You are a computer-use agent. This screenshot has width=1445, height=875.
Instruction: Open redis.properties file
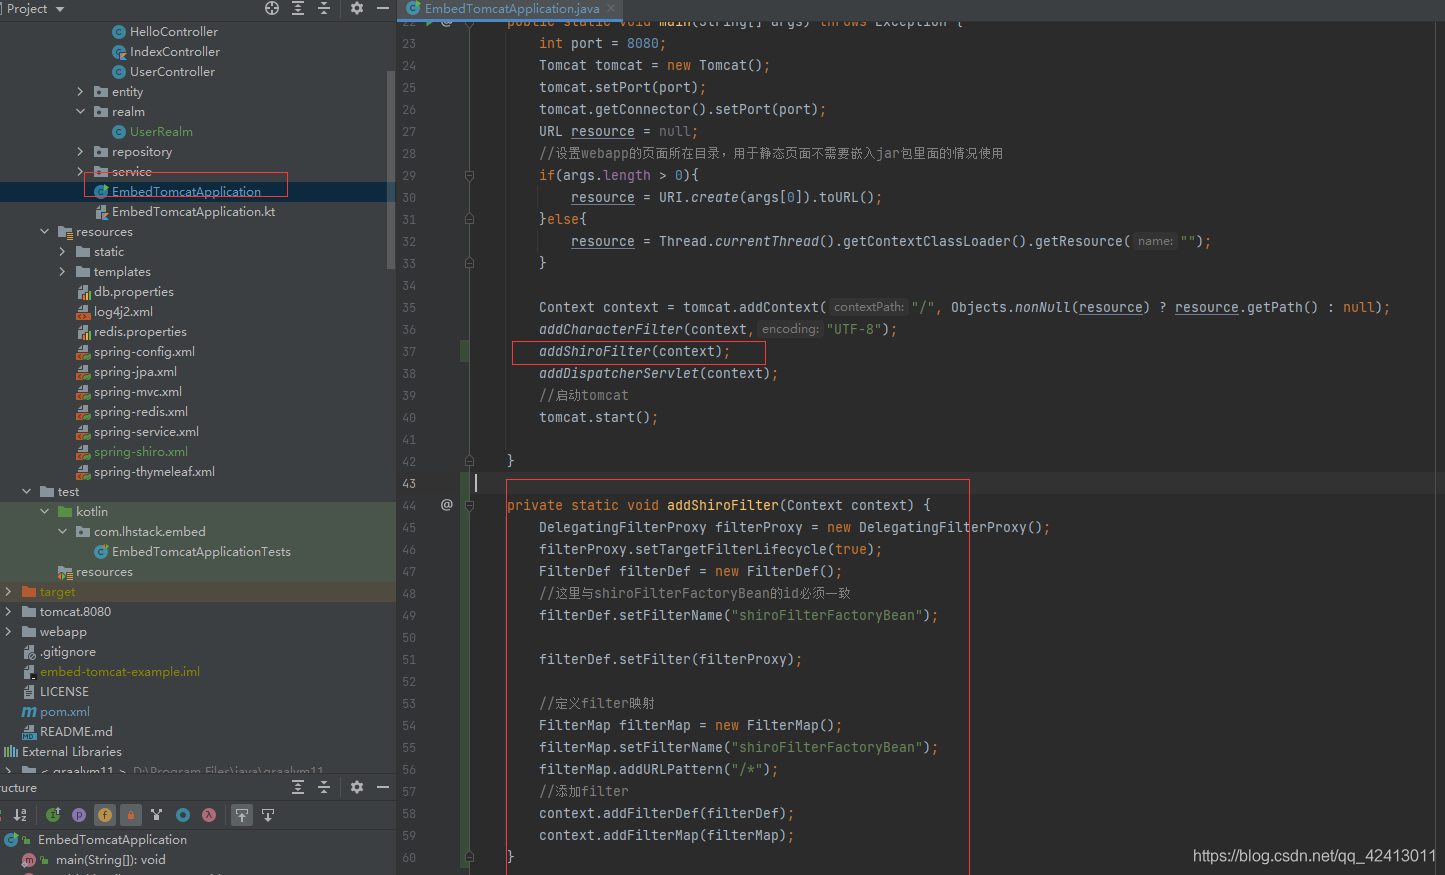pyautogui.click(x=140, y=332)
